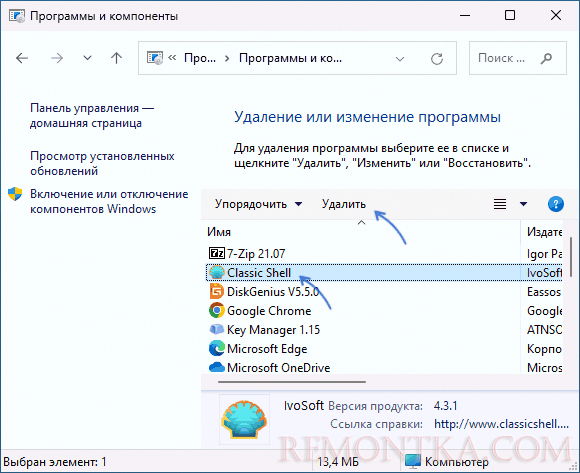Screen dimensions: 580x473
Task: Click the horizontal scrollbar under the list
Action: tap(292, 382)
